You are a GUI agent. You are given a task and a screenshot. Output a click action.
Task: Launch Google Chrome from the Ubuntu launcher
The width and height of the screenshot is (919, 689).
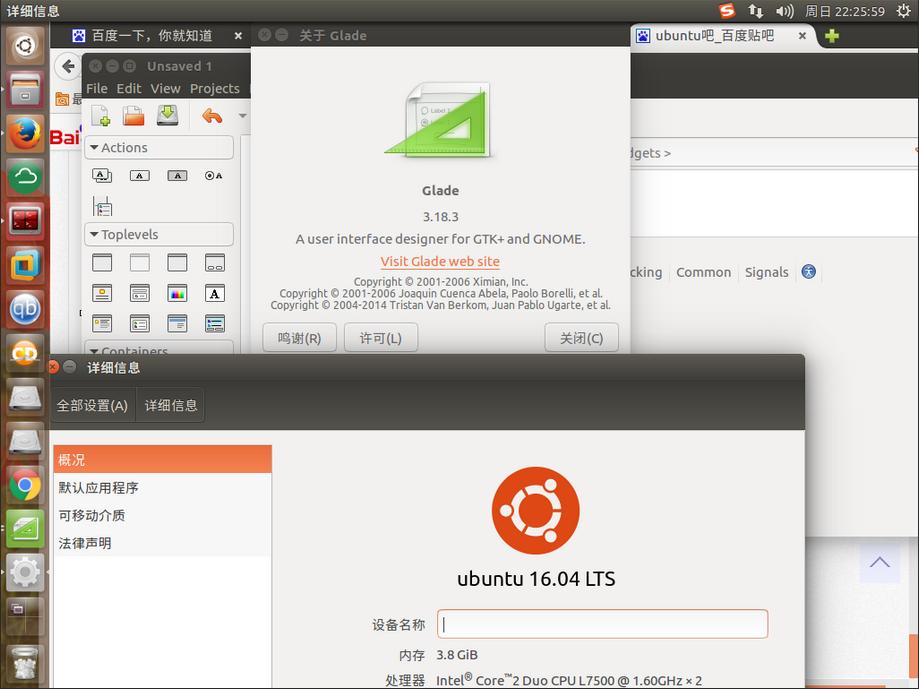tap(25, 485)
